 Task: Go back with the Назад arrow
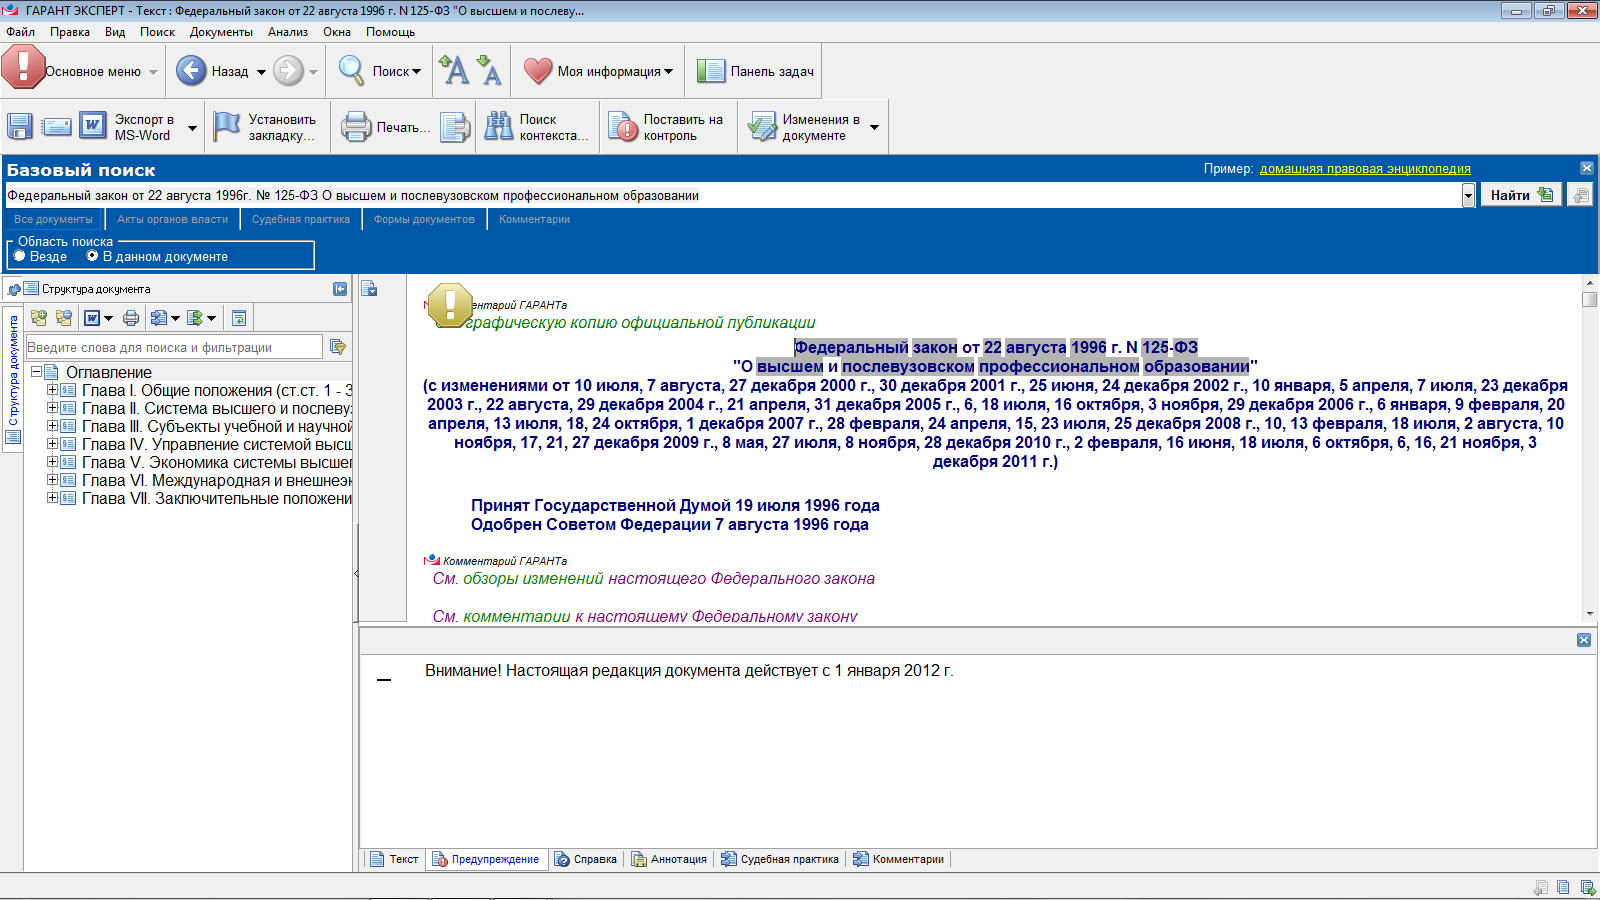tap(191, 71)
